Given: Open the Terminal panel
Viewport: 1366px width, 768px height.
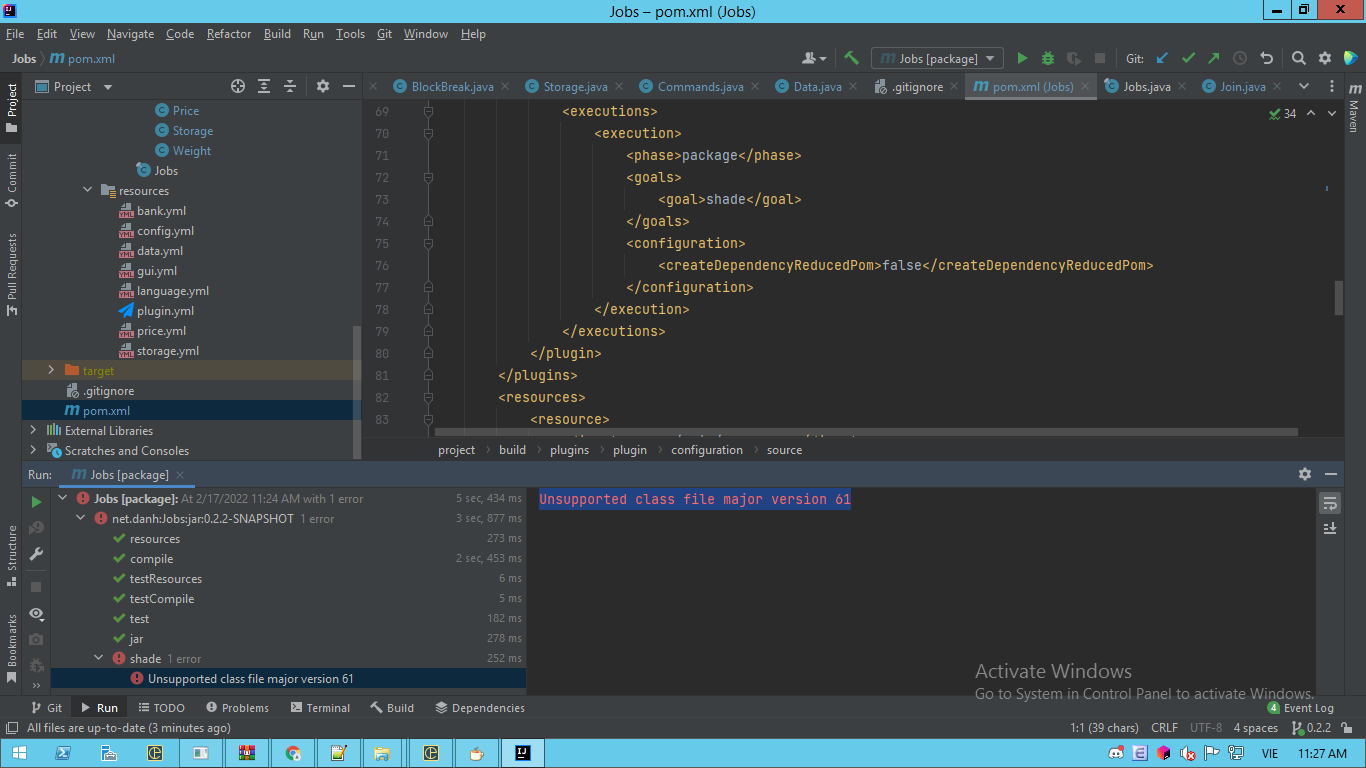Looking at the screenshot, I should [320, 707].
